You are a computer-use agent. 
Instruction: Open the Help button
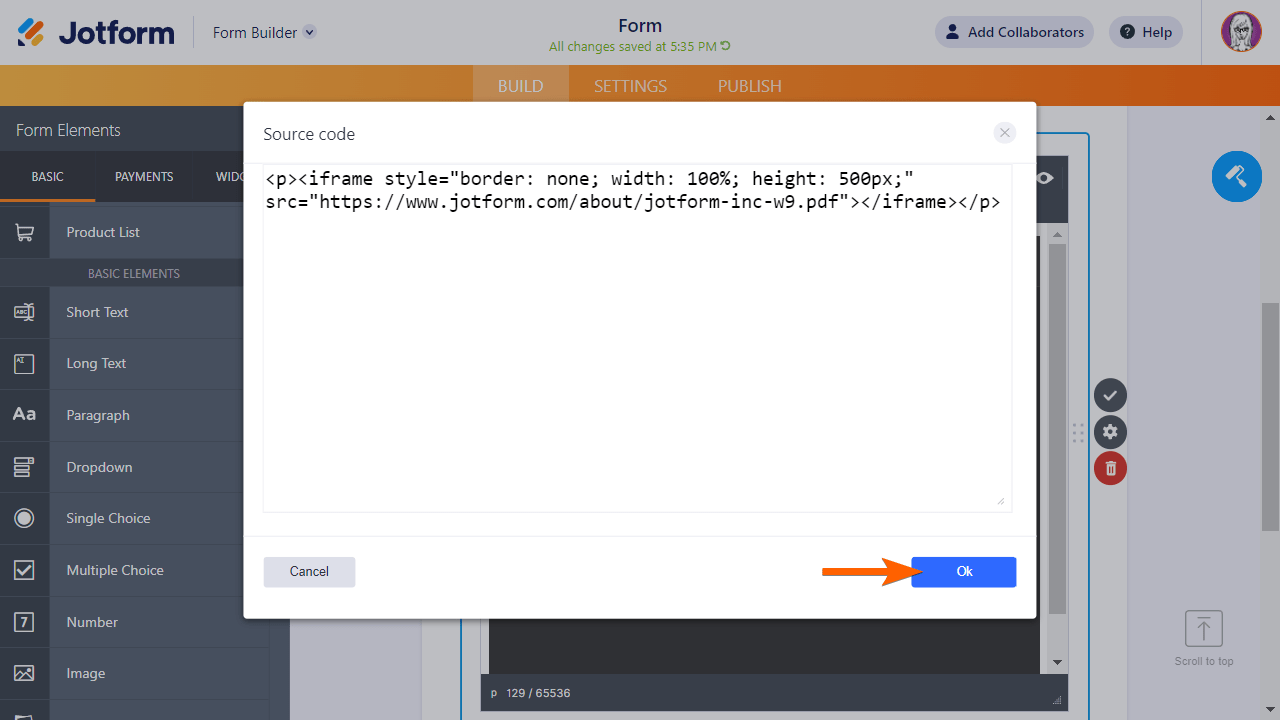[x=1146, y=32]
